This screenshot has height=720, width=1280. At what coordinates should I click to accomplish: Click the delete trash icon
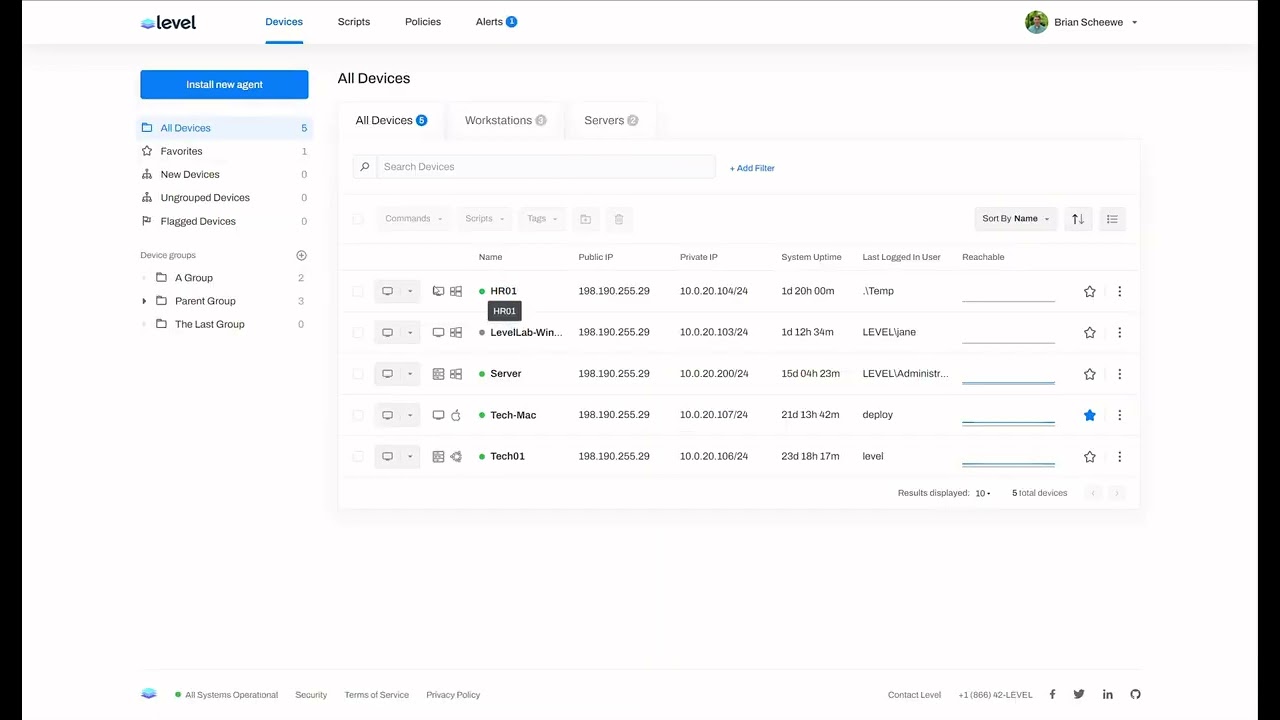(619, 219)
